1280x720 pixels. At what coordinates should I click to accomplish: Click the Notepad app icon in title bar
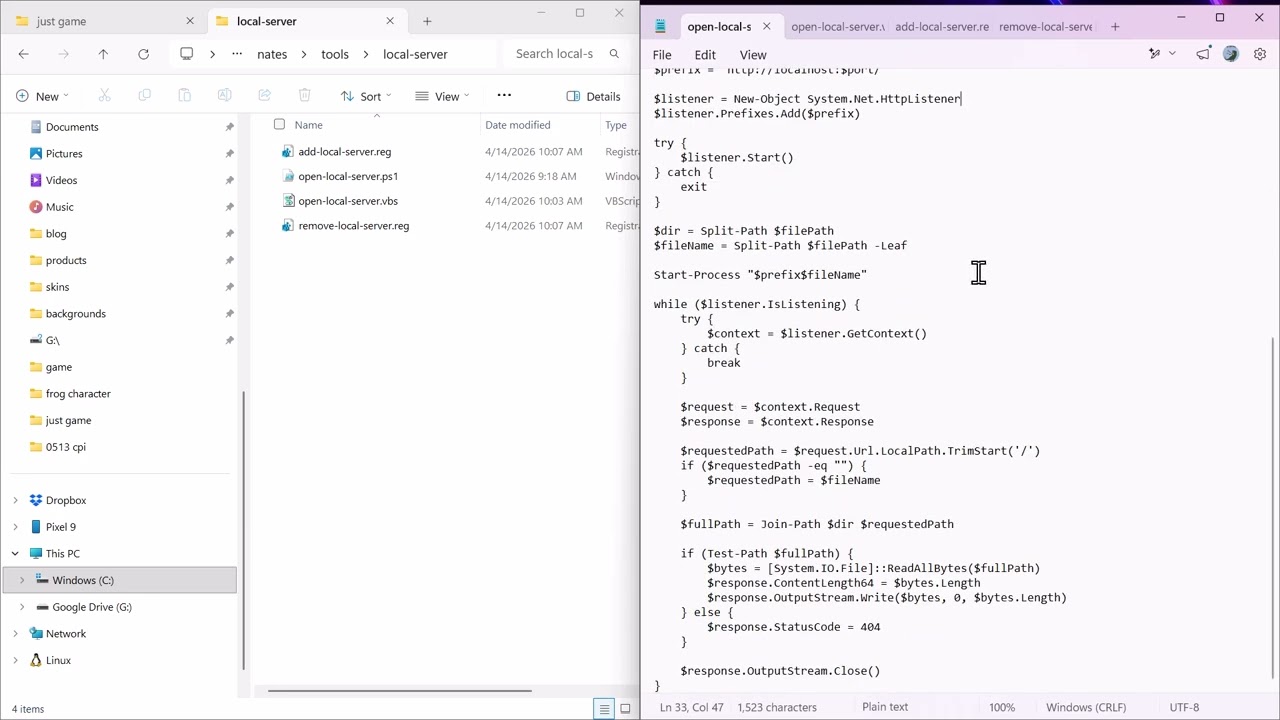coord(660,27)
